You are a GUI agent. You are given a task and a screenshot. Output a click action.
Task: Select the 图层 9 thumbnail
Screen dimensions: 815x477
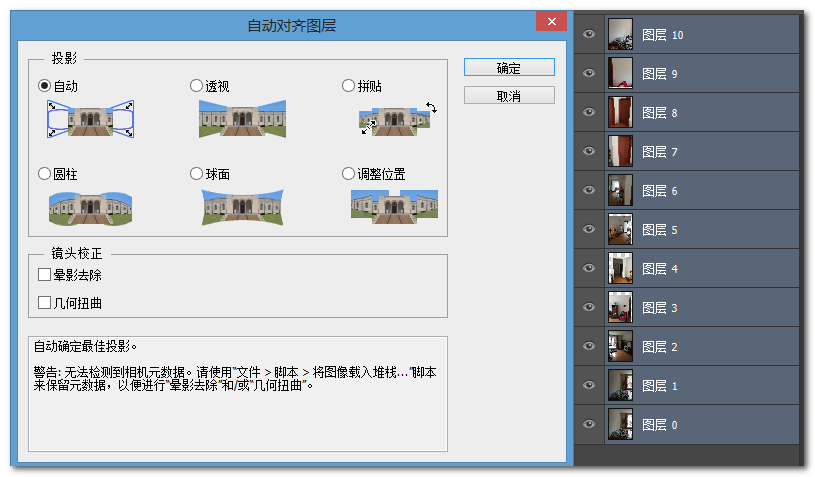[621, 73]
